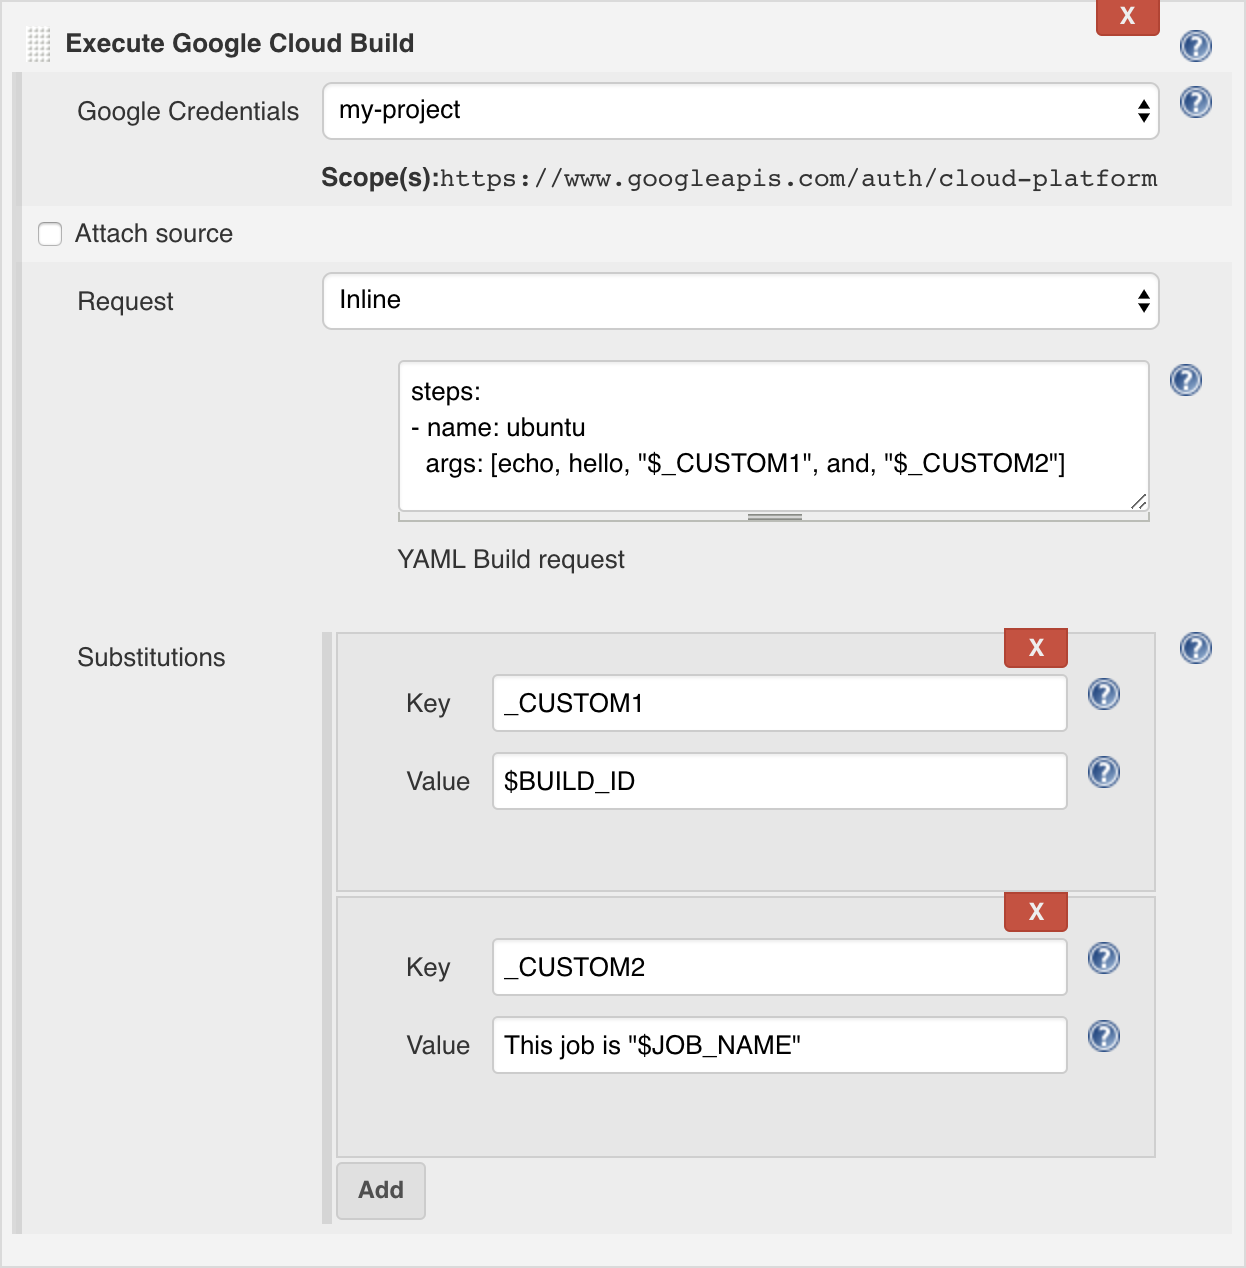Grab the build step drag handle

(38, 44)
